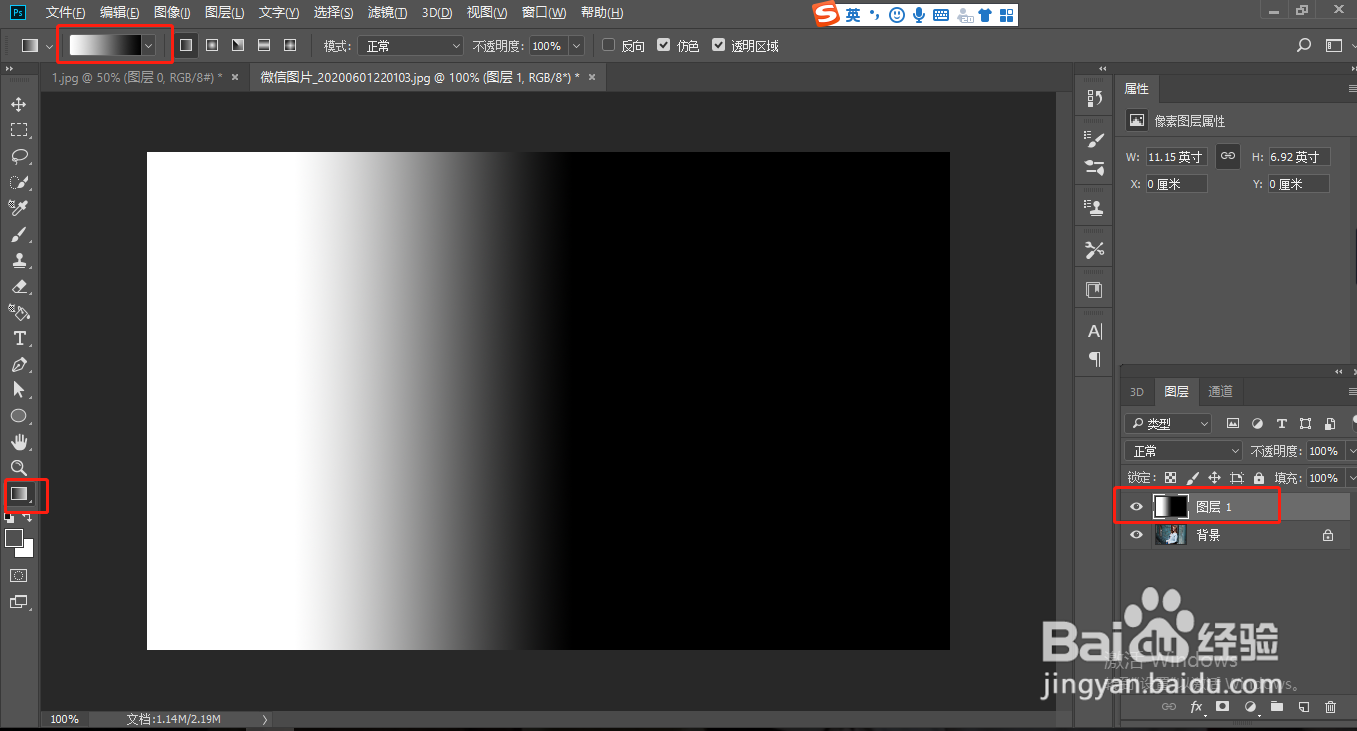Open the 滤镜 menu

[388, 13]
